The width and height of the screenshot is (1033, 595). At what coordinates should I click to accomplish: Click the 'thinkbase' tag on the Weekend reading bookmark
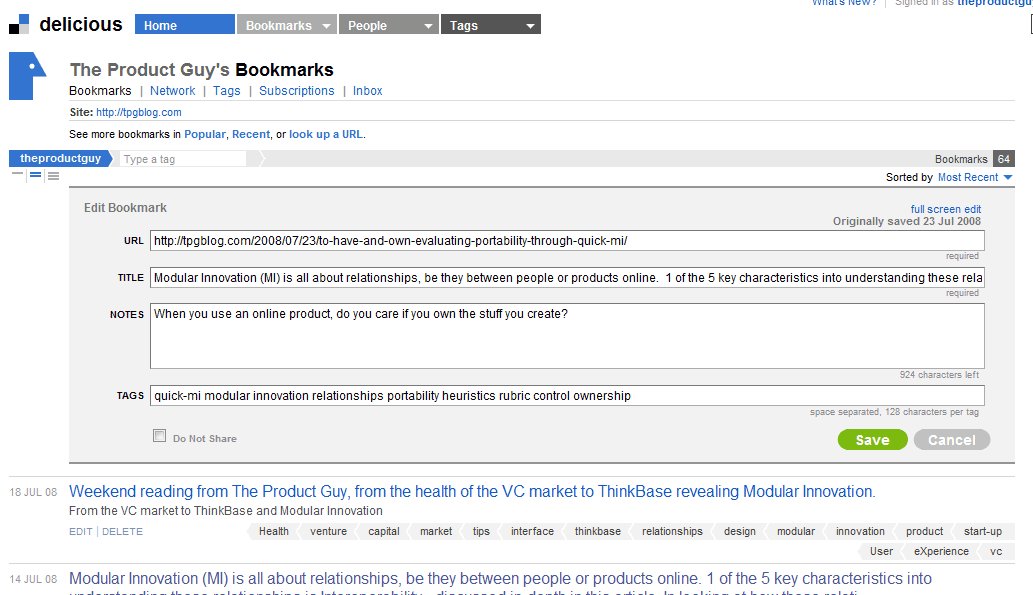(x=597, y=532)
